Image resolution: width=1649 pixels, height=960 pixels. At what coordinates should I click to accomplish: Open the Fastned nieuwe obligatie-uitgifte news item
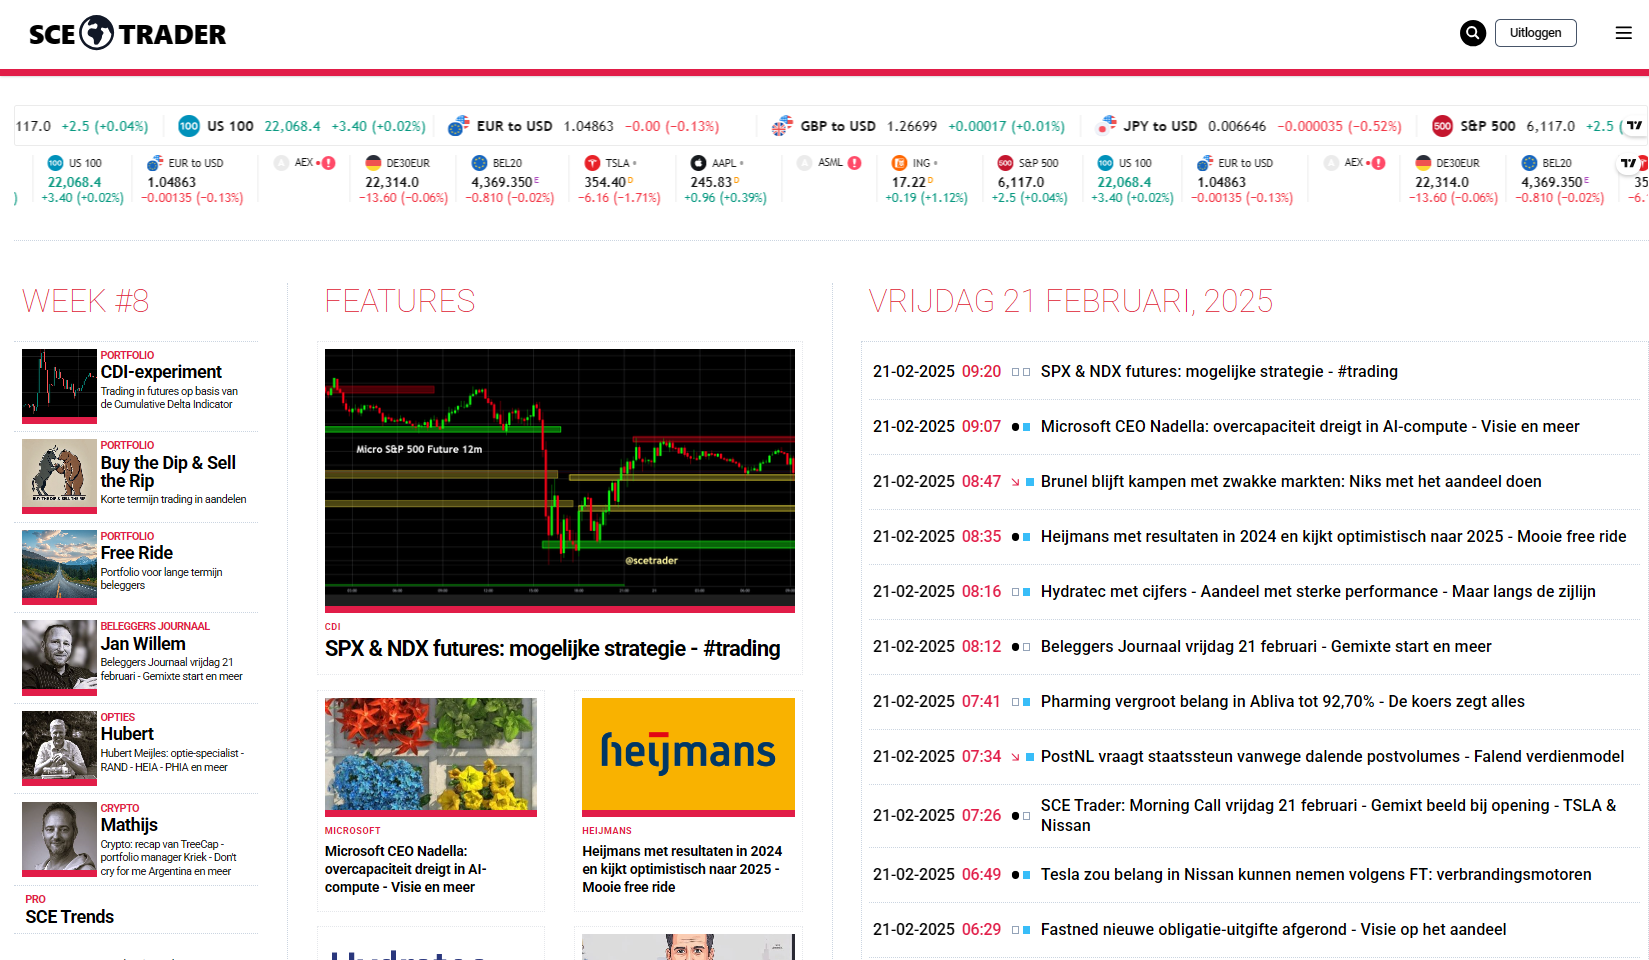pos(1274,930)
